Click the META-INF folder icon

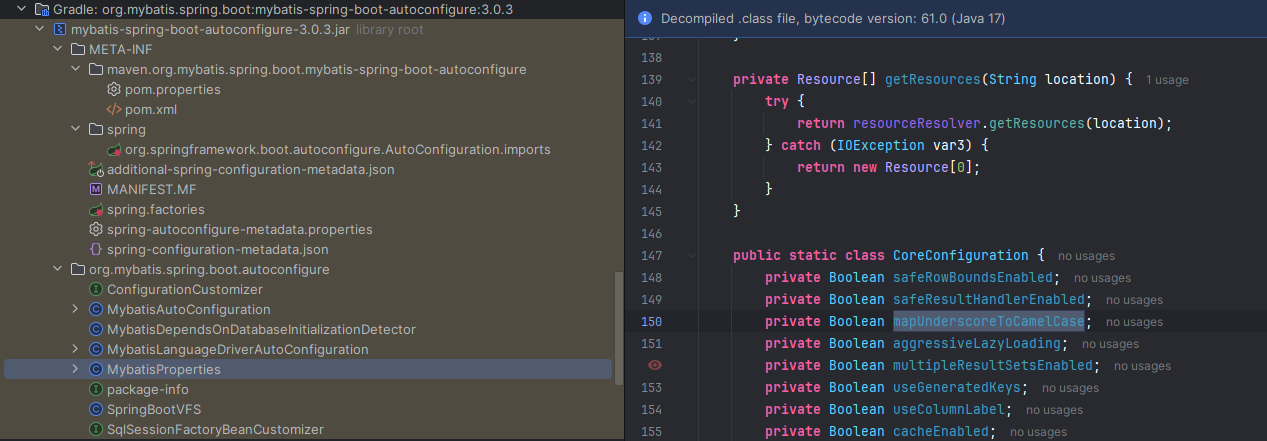click(78, 49)
